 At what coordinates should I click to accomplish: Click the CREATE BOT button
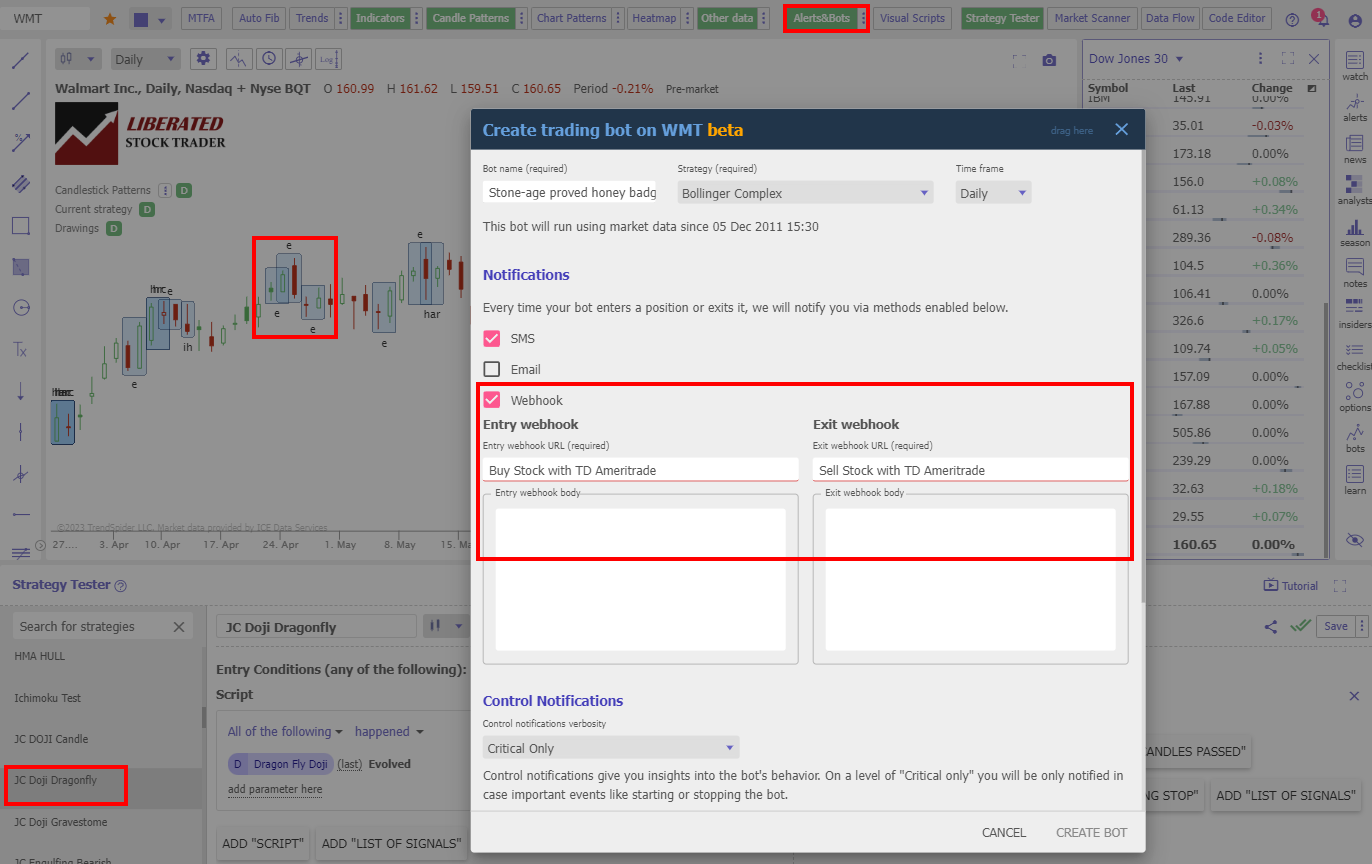coord(1090,832)
